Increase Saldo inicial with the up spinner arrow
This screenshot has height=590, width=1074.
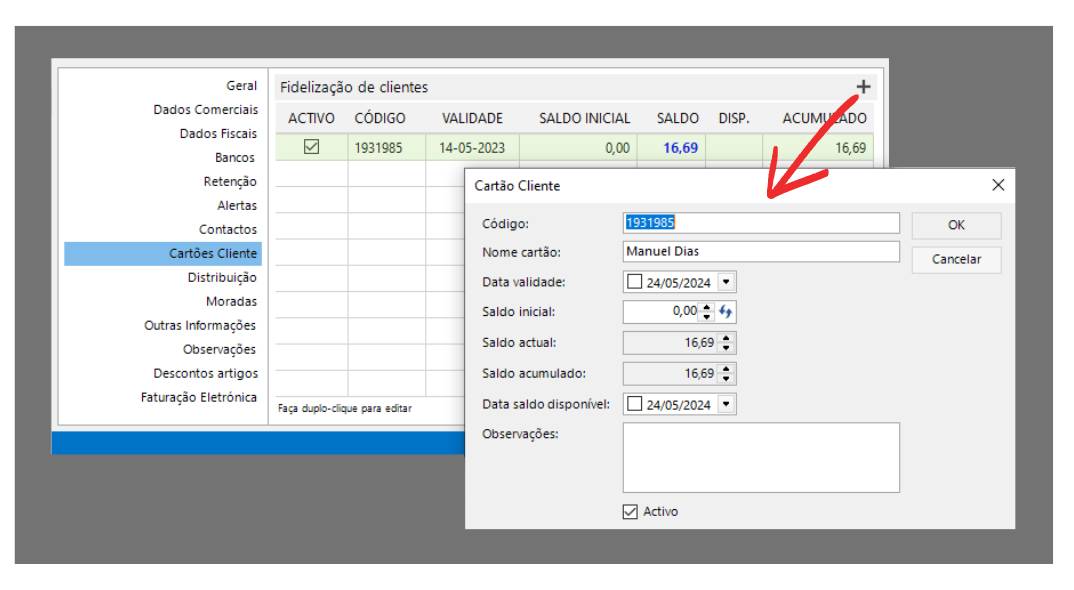(707, 307)
